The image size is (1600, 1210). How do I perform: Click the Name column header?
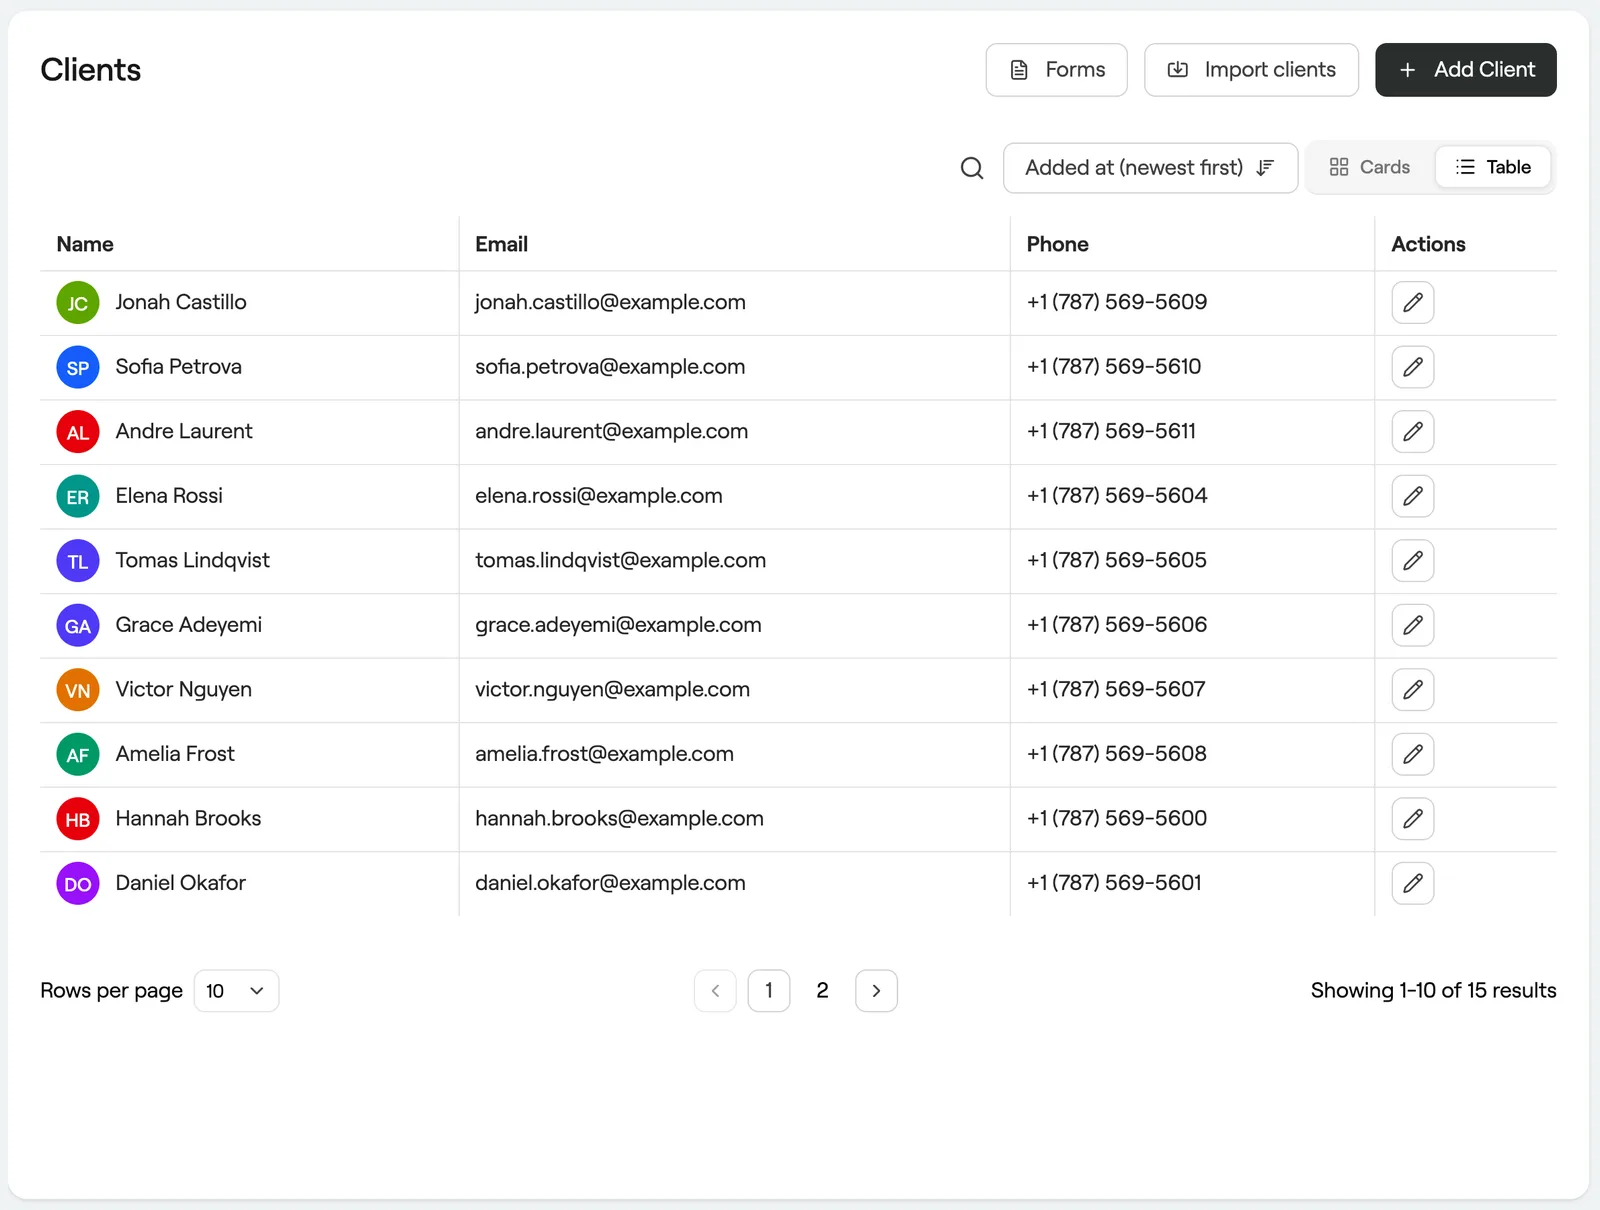(85, 244)
